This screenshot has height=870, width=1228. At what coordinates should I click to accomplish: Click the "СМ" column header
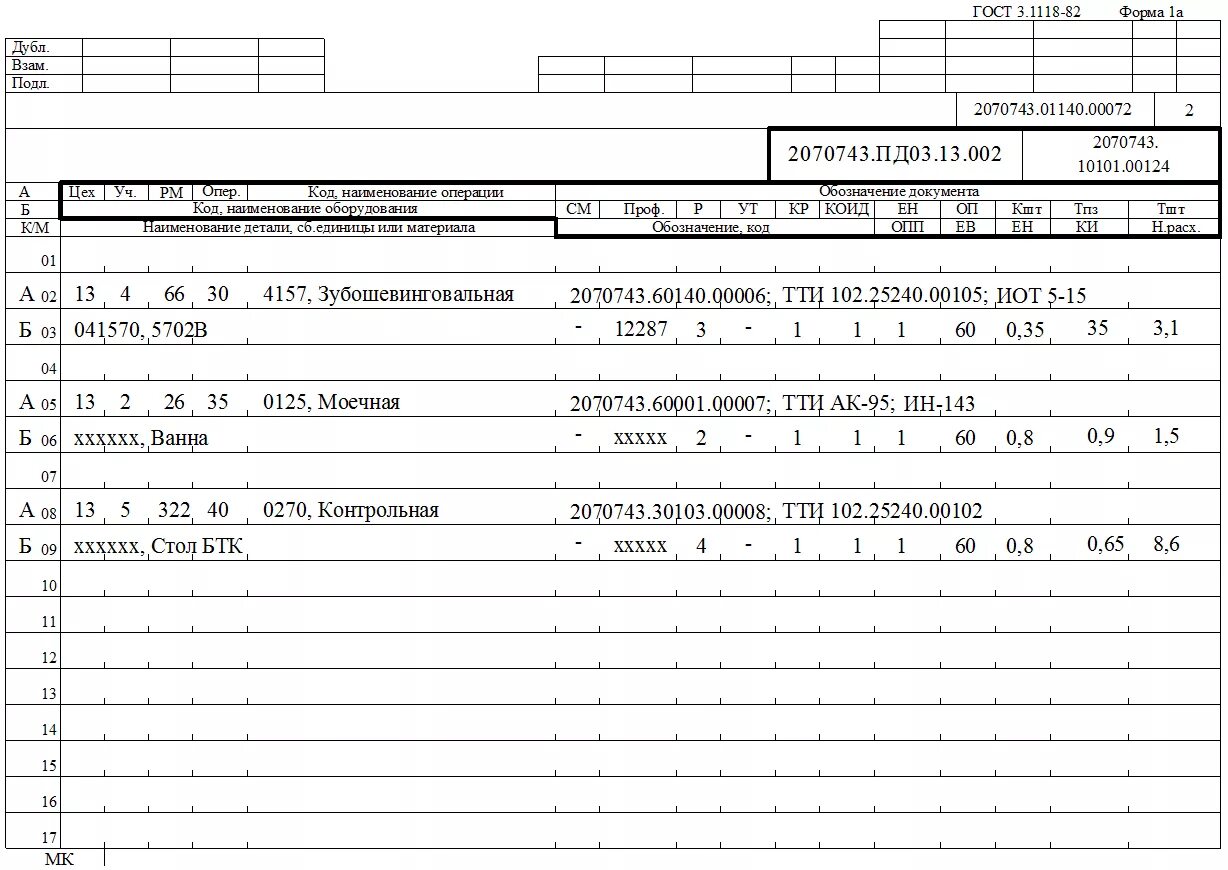(x=578, y=209)
